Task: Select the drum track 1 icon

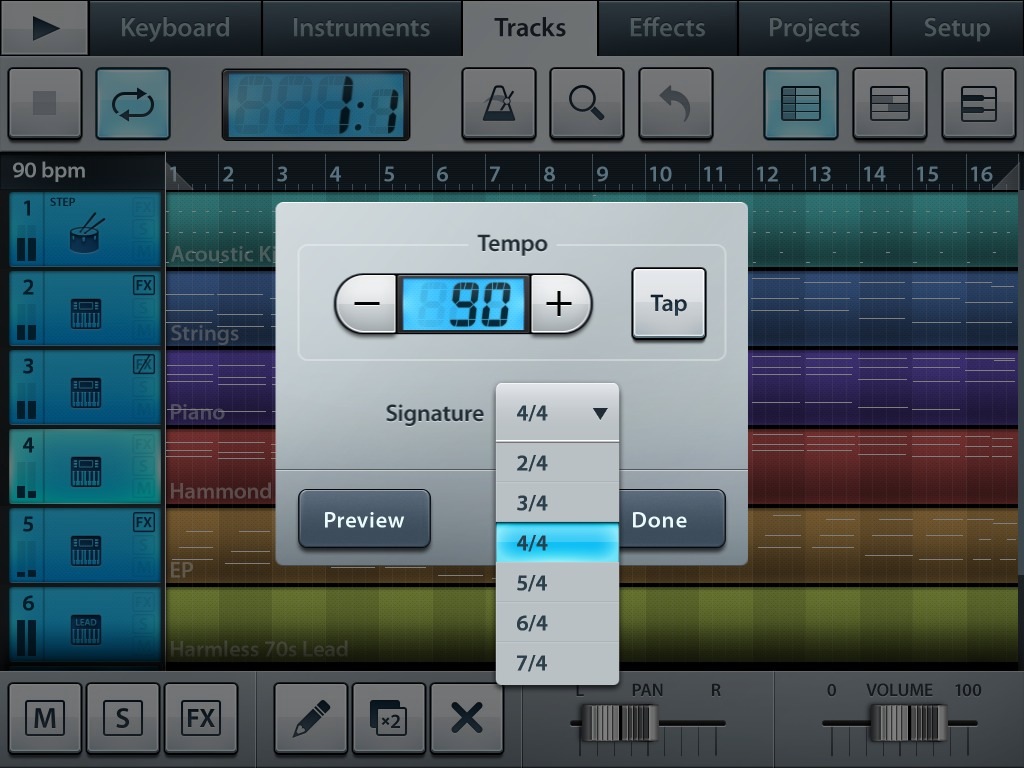Action: [x=86, y=232]
